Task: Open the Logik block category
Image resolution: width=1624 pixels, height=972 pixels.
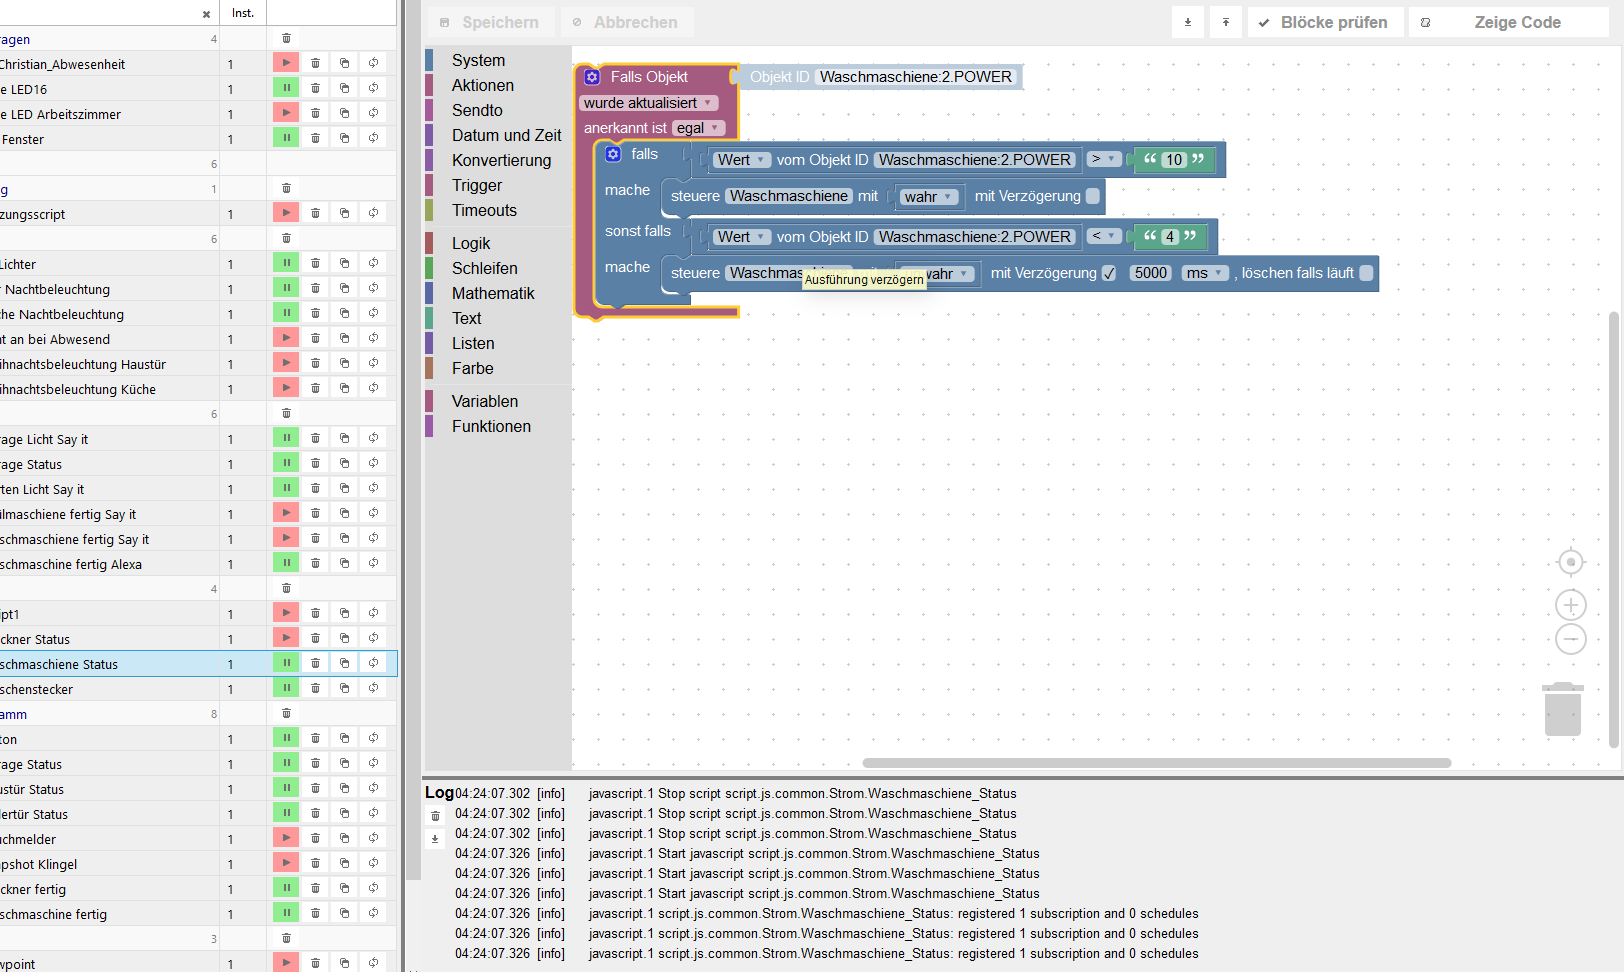Action: [x=471, y=243]
